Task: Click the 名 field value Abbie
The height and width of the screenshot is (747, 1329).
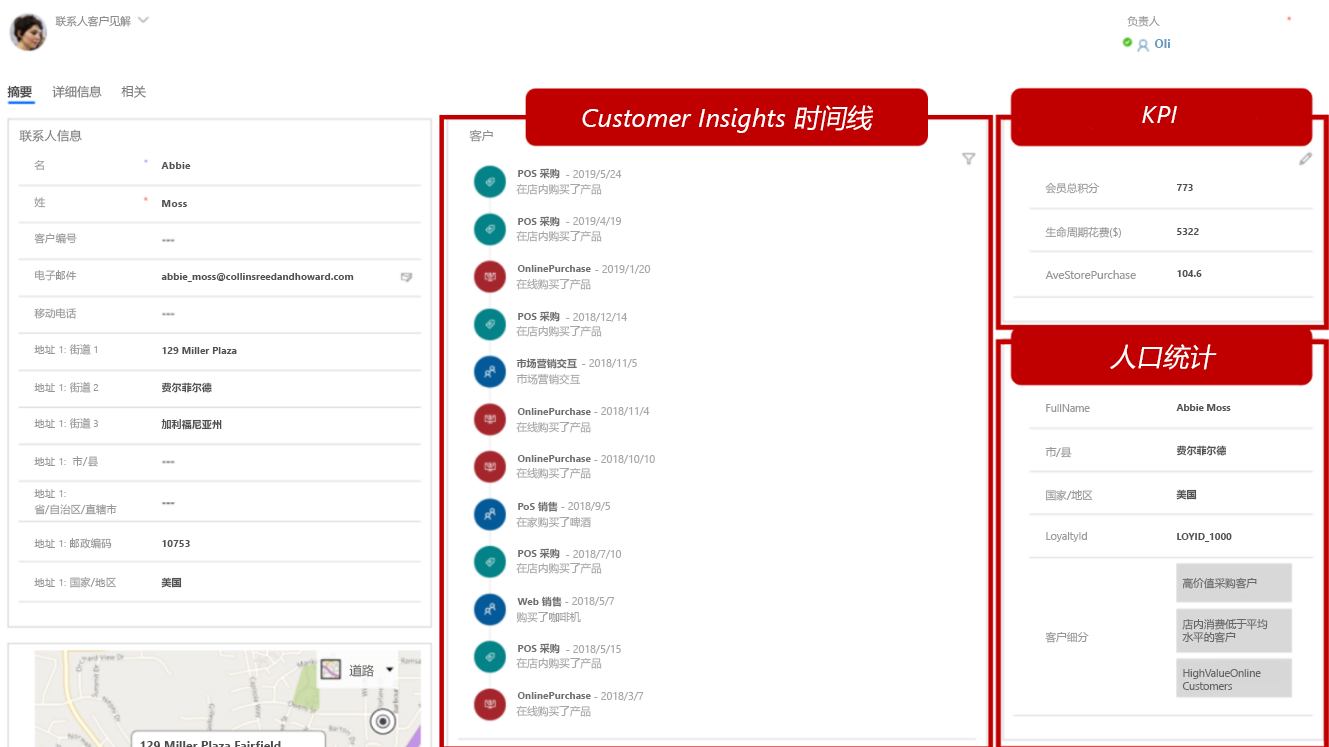Action: point(176,166)
